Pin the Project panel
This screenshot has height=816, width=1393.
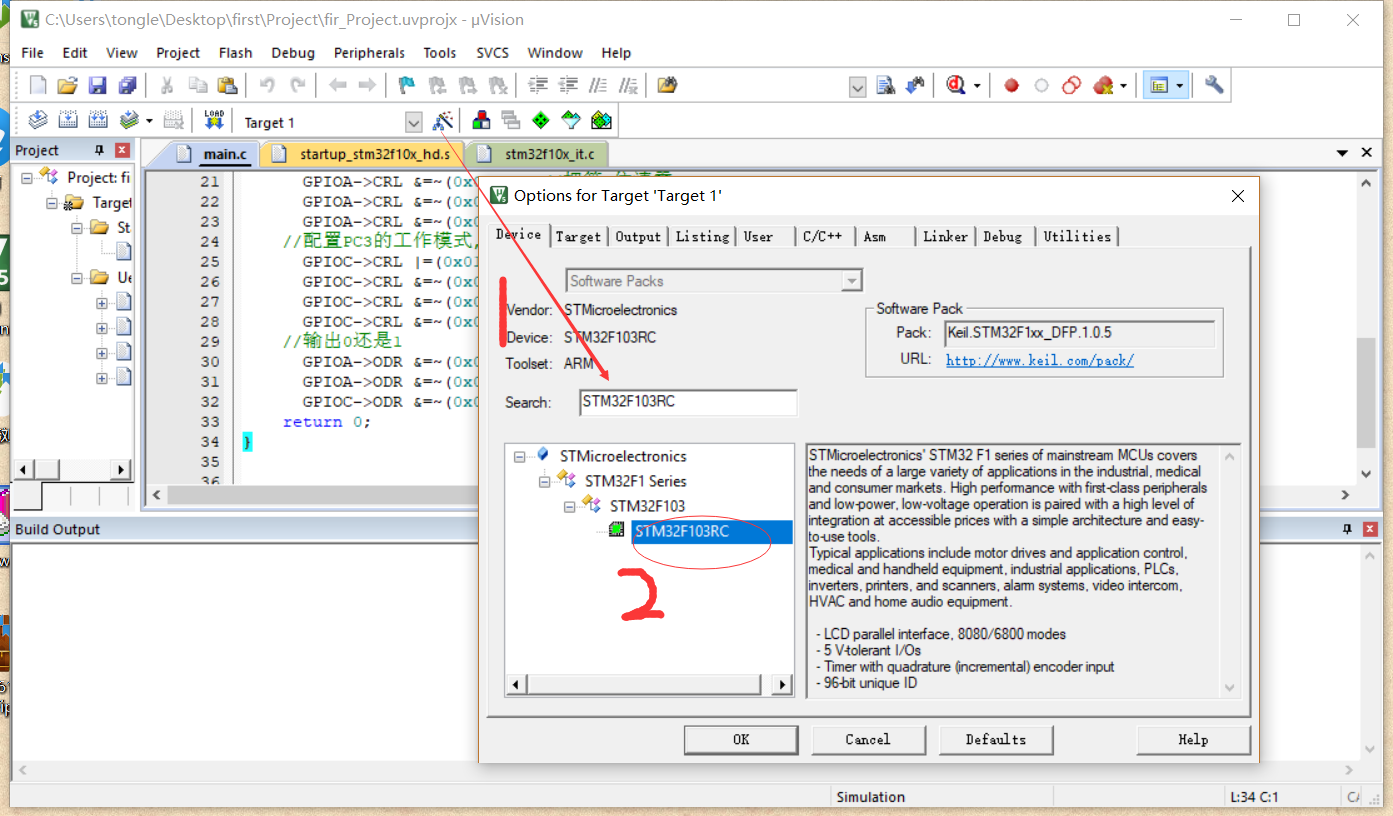pos(99,150)
